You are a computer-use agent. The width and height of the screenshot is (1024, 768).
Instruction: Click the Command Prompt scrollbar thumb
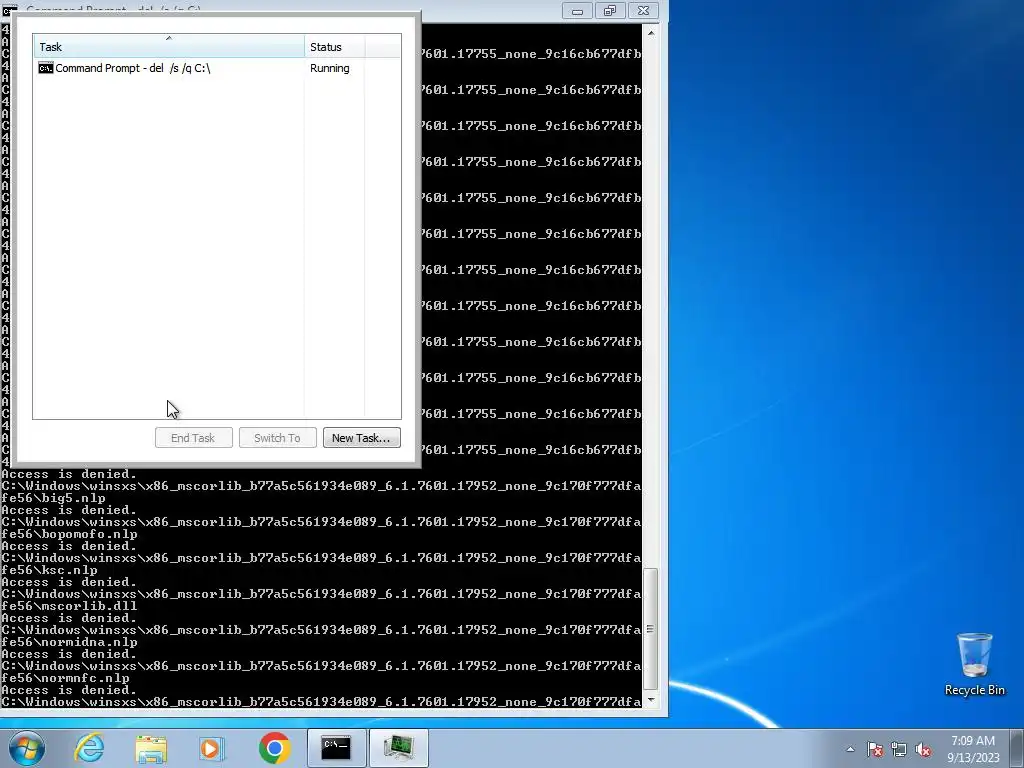(650, 629)
